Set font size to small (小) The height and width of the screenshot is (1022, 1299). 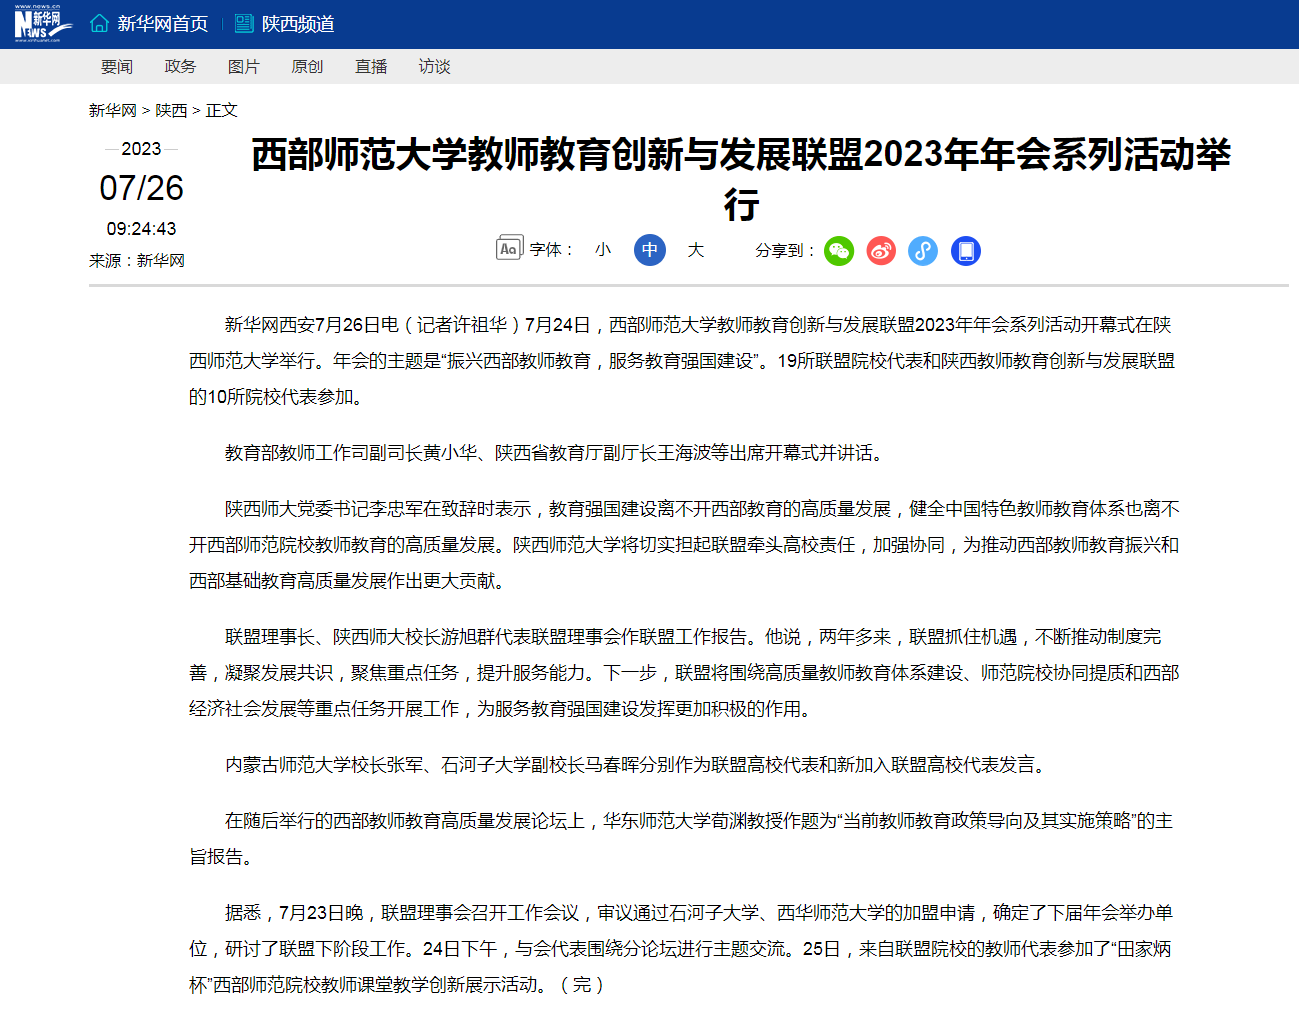point(602,250)
